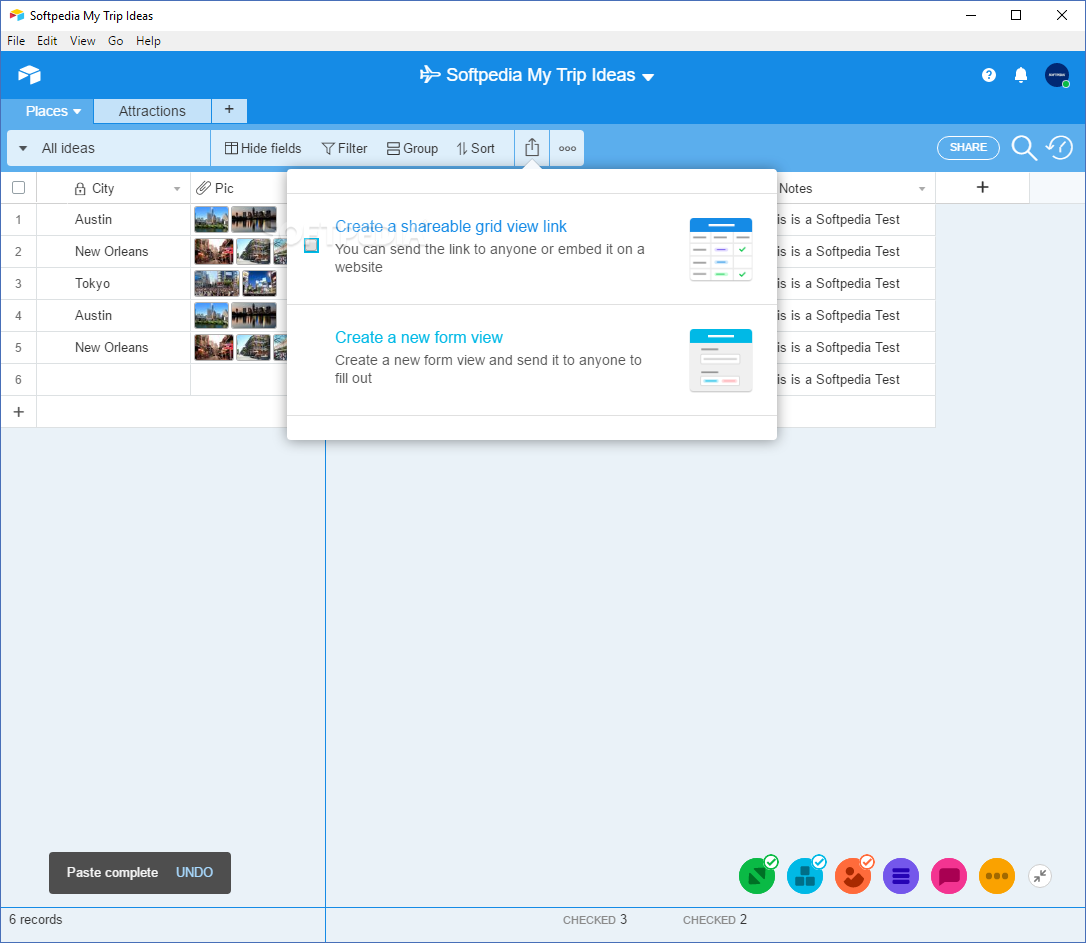Open Austin row 1 first picture
1086x943 pixels.
[x=211, y=219]
